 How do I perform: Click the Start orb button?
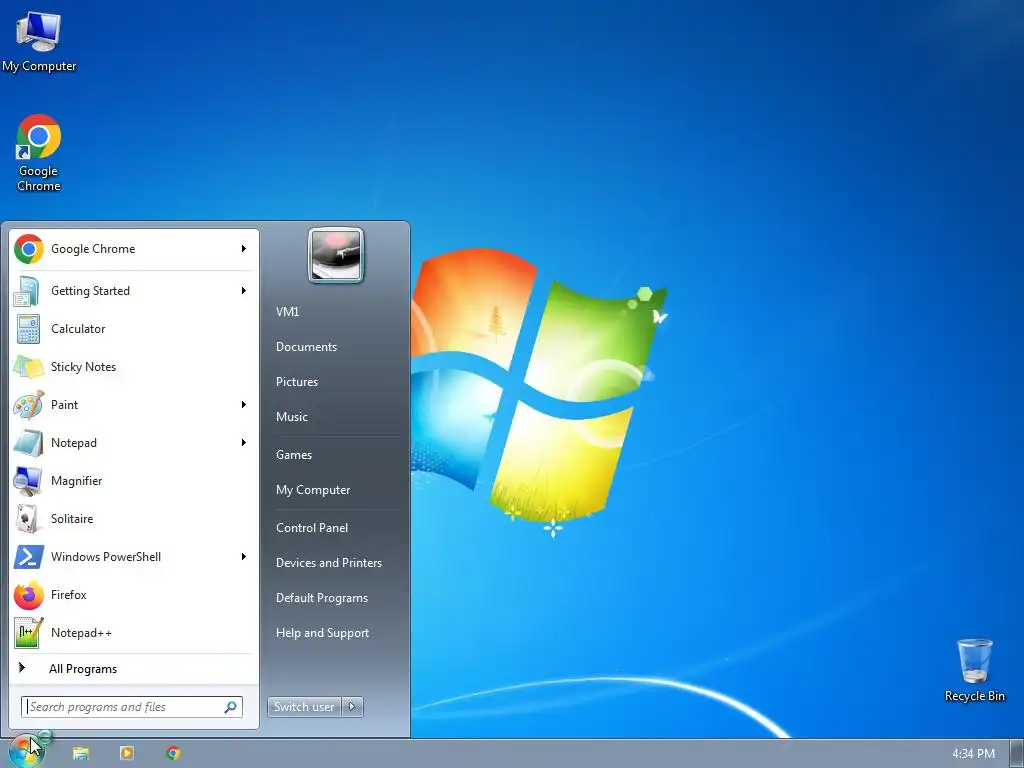point(25,751)
